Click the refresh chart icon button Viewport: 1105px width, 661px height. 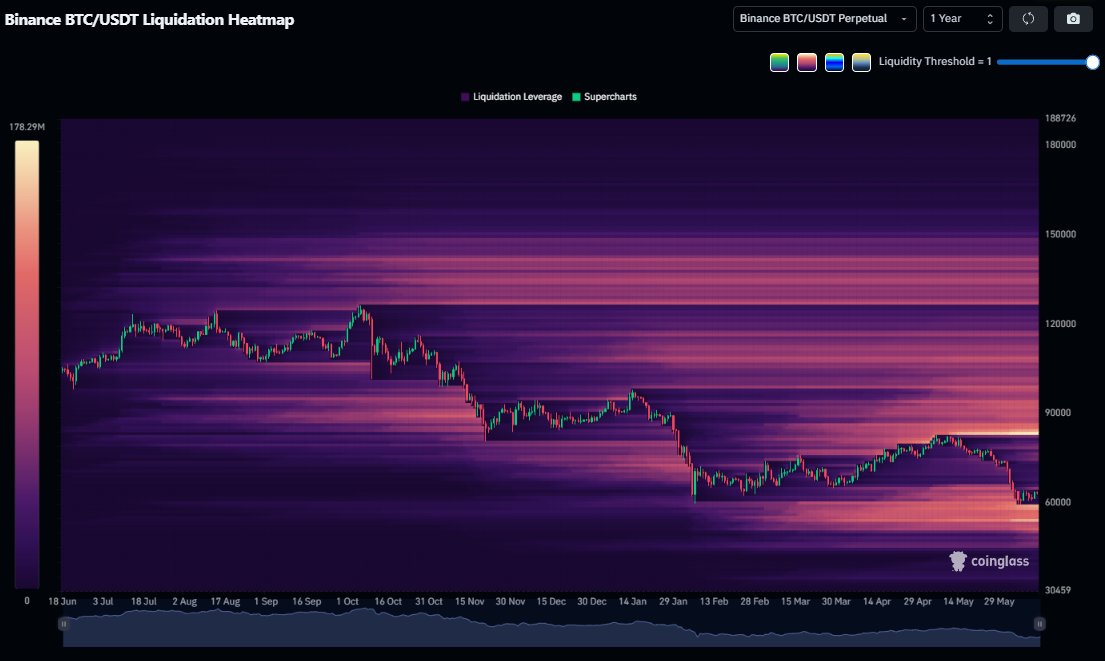(1028, 19)
